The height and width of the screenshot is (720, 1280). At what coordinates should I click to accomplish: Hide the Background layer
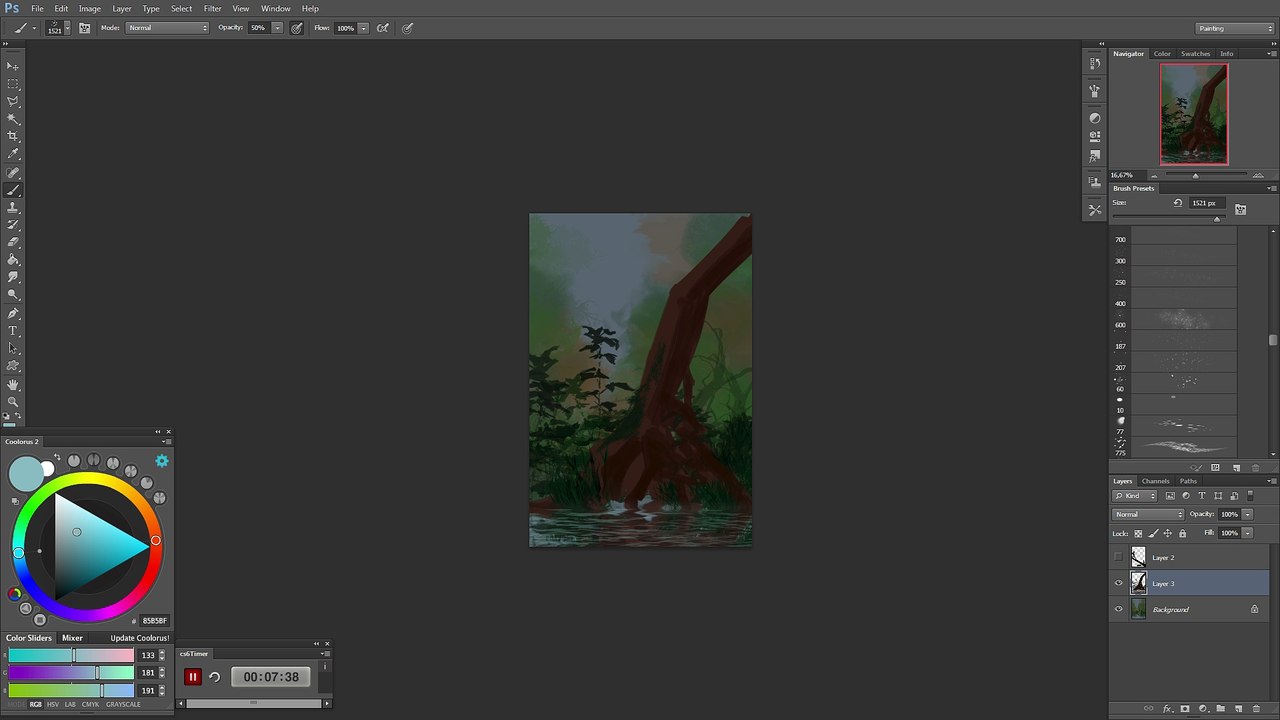tap(1119, 609)
